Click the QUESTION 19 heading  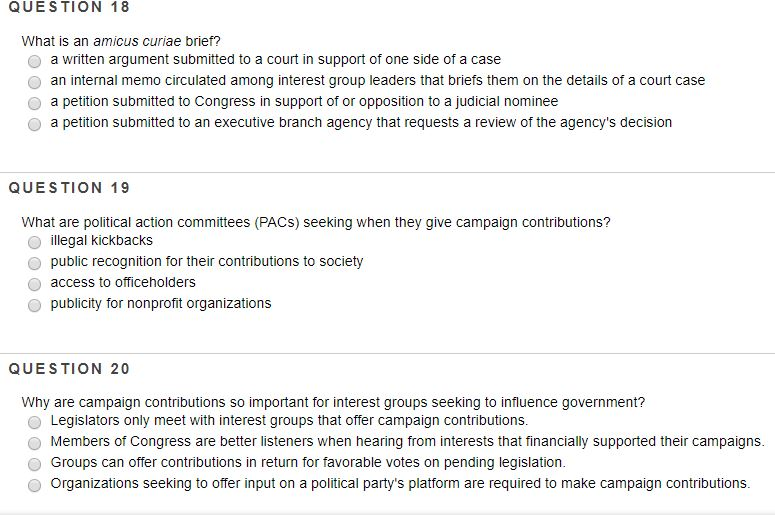pyautogui.click(x=69, y=188)
